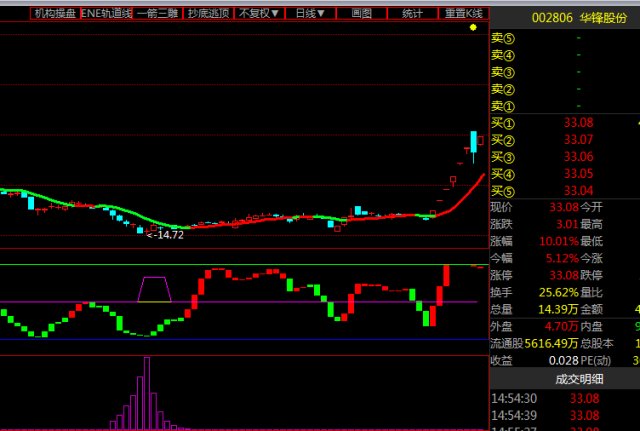Click the 卖① ask row

pos(565,106)
